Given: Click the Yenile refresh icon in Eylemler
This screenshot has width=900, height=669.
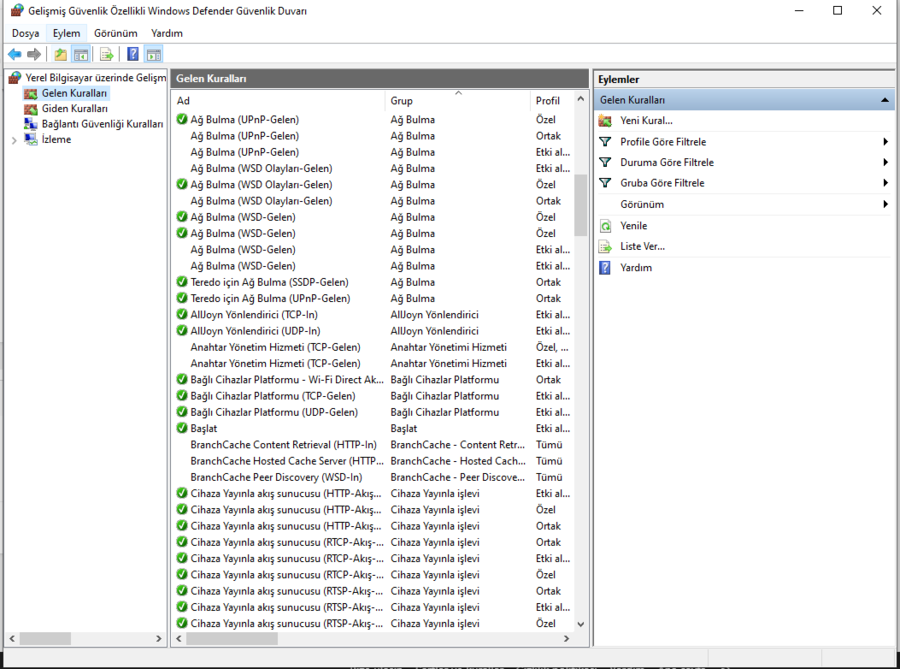Looking at the screenshot, I should (605, 226).
